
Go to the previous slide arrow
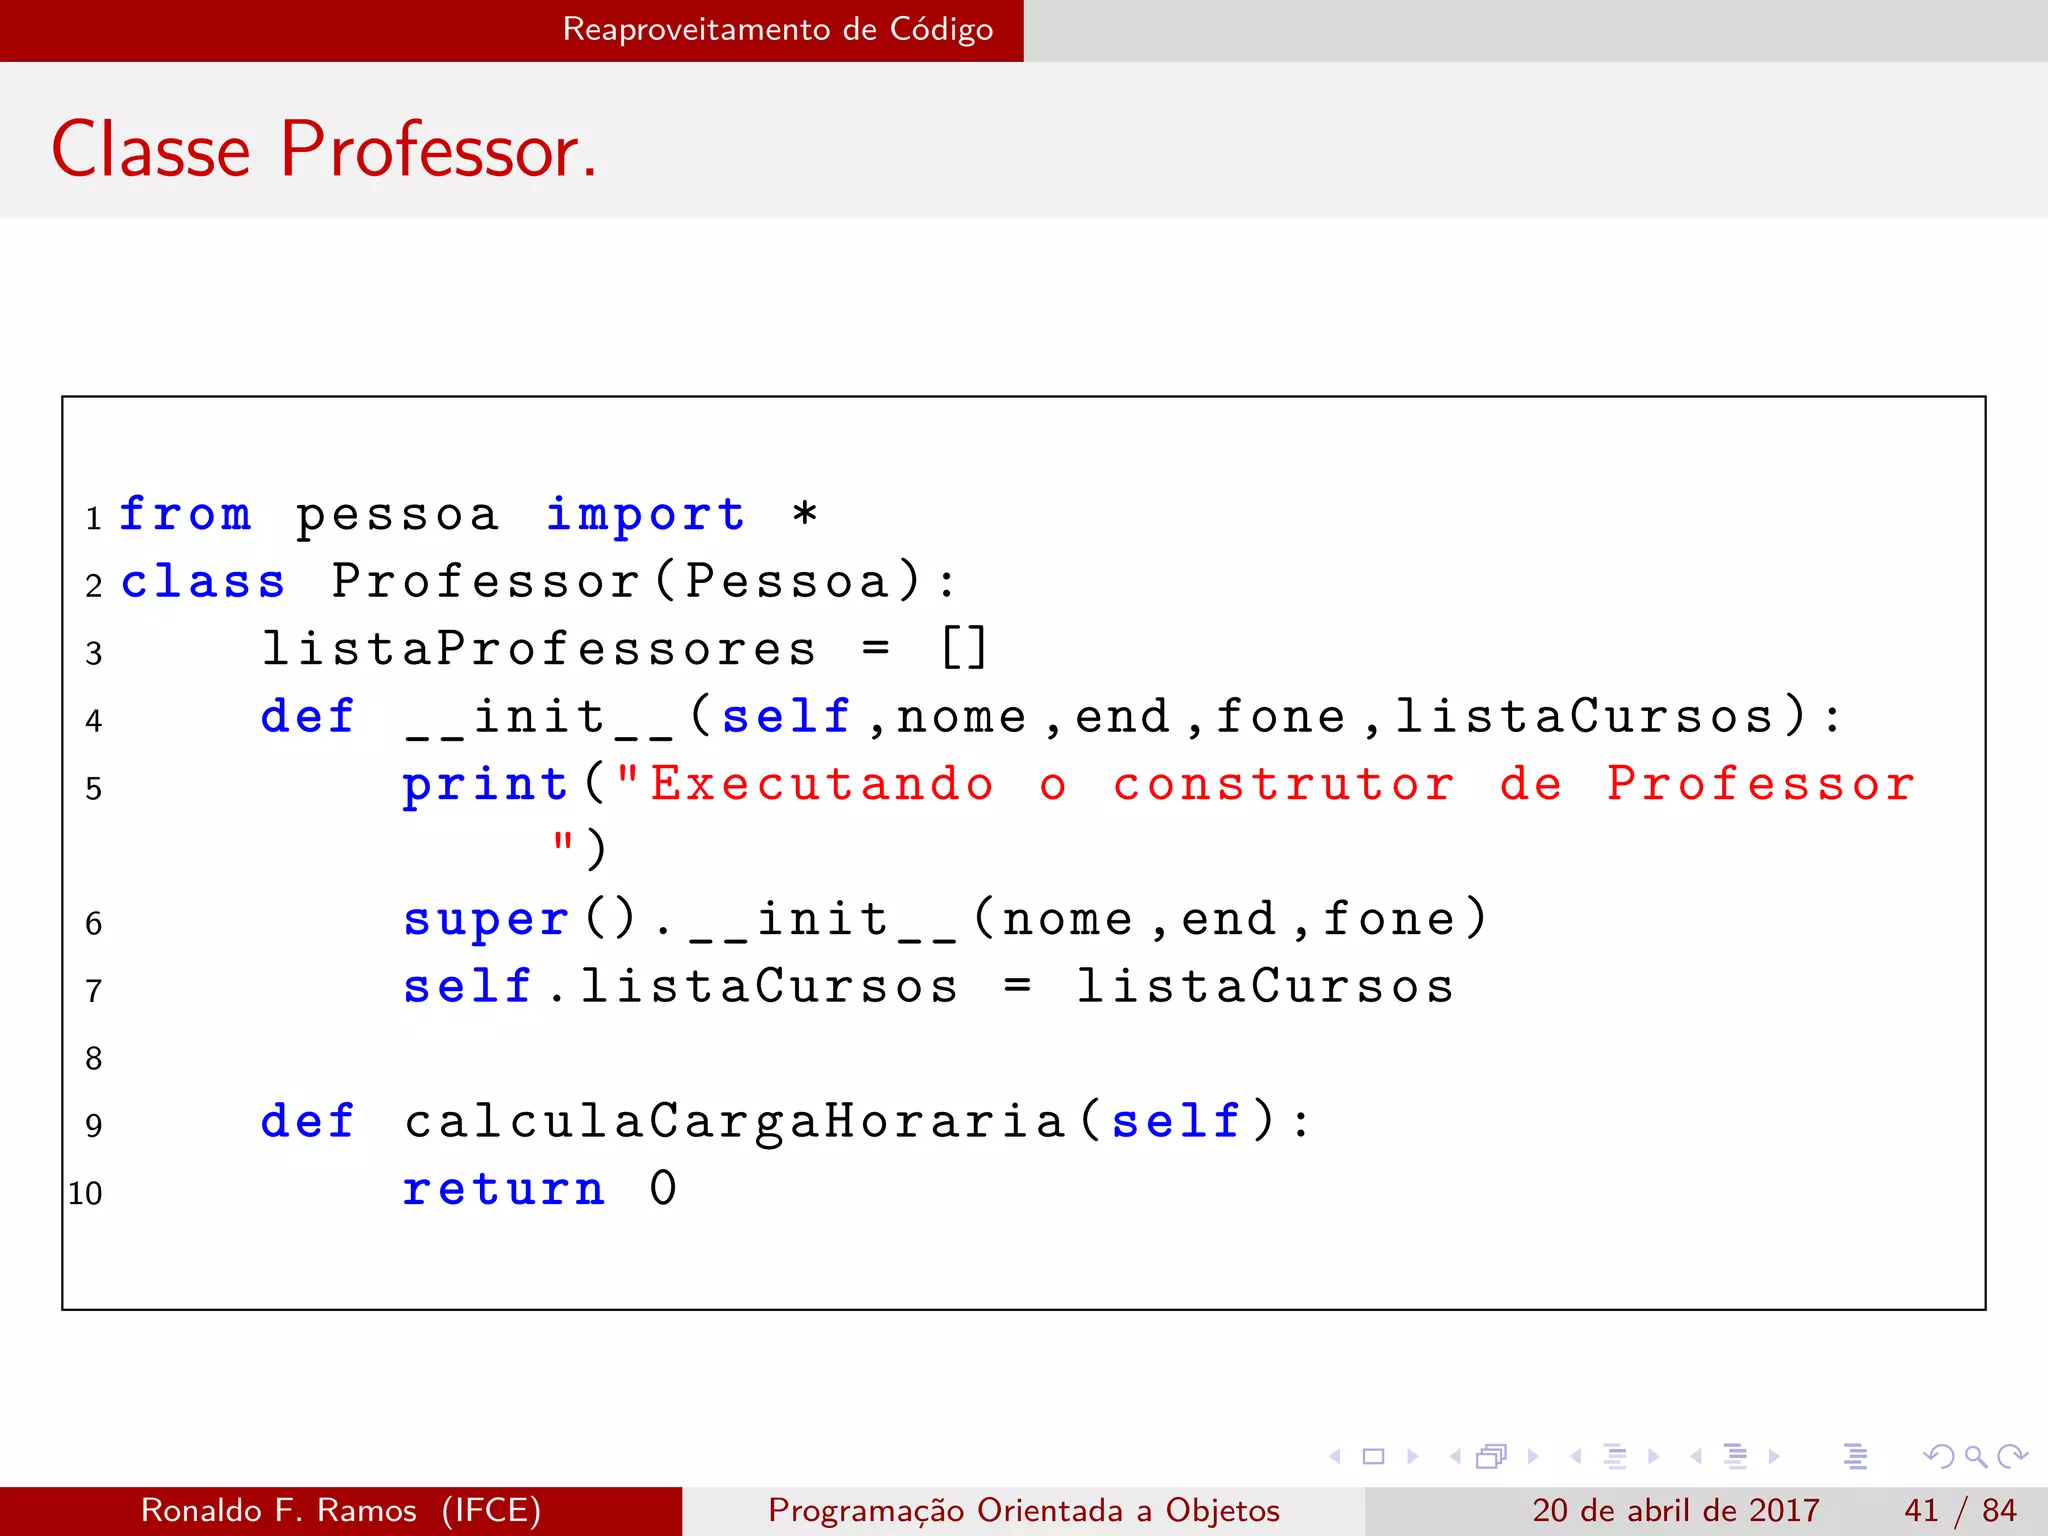[x=1335, y=1456]
